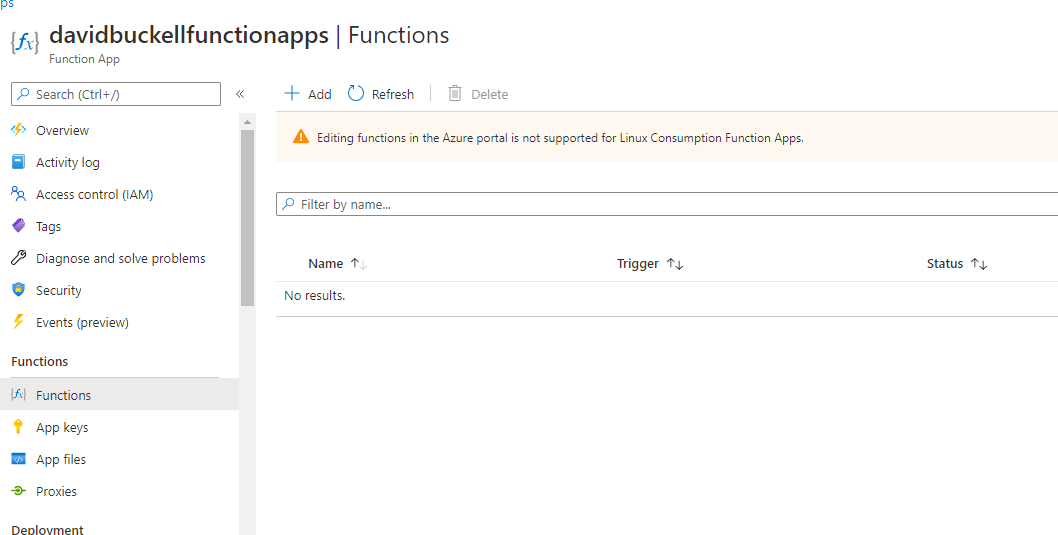Click the sidebar scrollbar thumb
This screenshot has height=535, width=1058.
click(x=247, y=217)
